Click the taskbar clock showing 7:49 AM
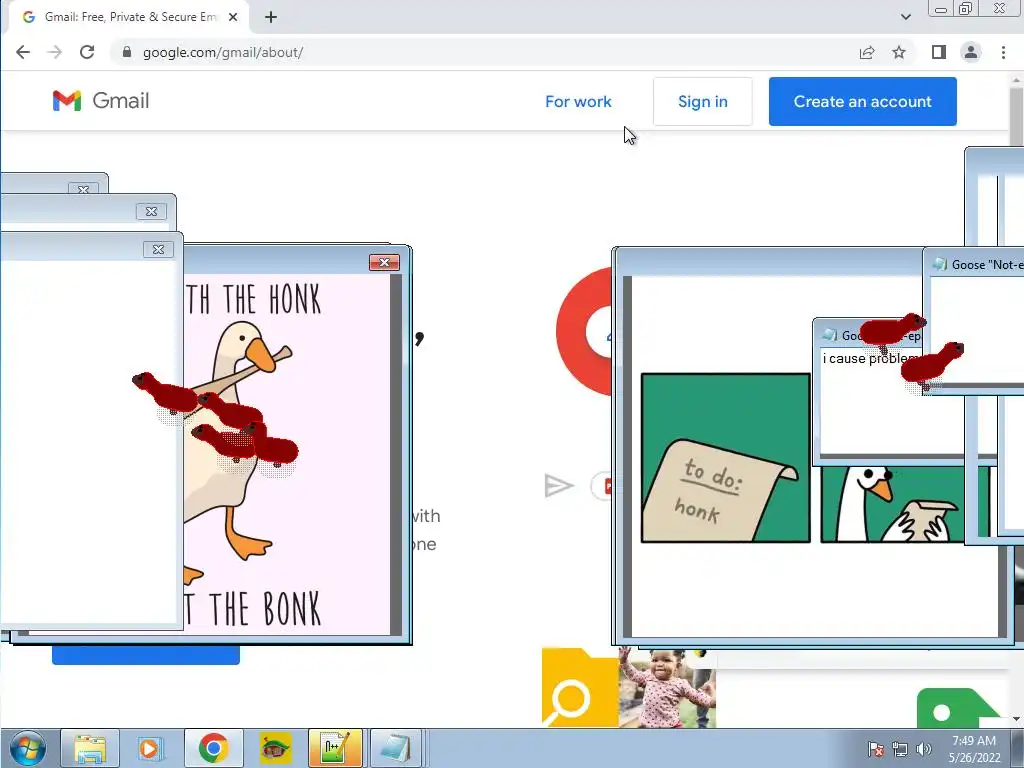The image size is (1024, 768). (x=974, y=749)
